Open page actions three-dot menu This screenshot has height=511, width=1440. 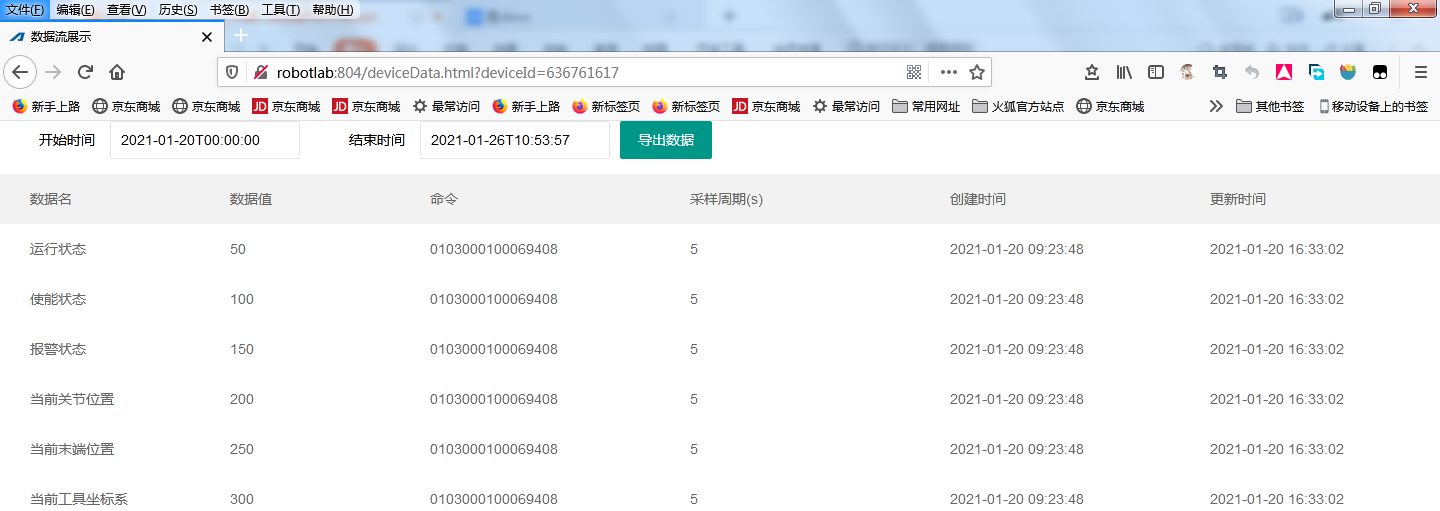pos(948,72)
